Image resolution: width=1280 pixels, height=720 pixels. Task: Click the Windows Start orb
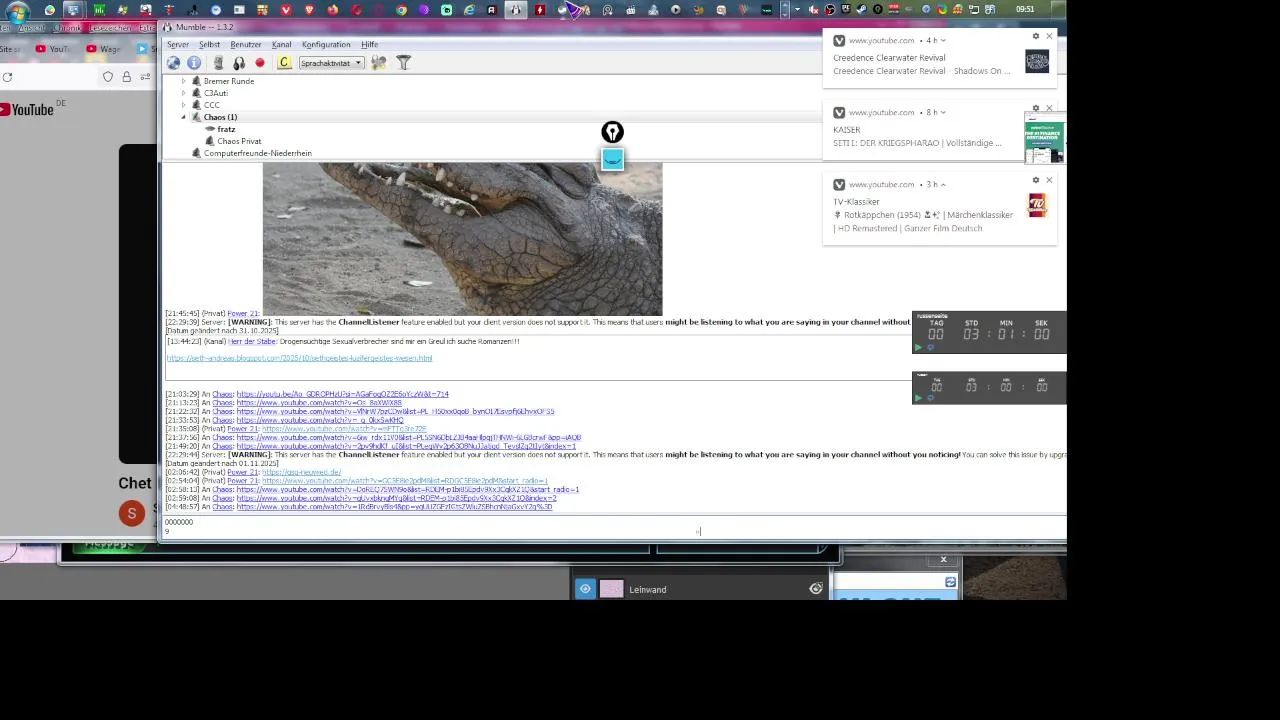pyautogui.click(x=17, y=11)
